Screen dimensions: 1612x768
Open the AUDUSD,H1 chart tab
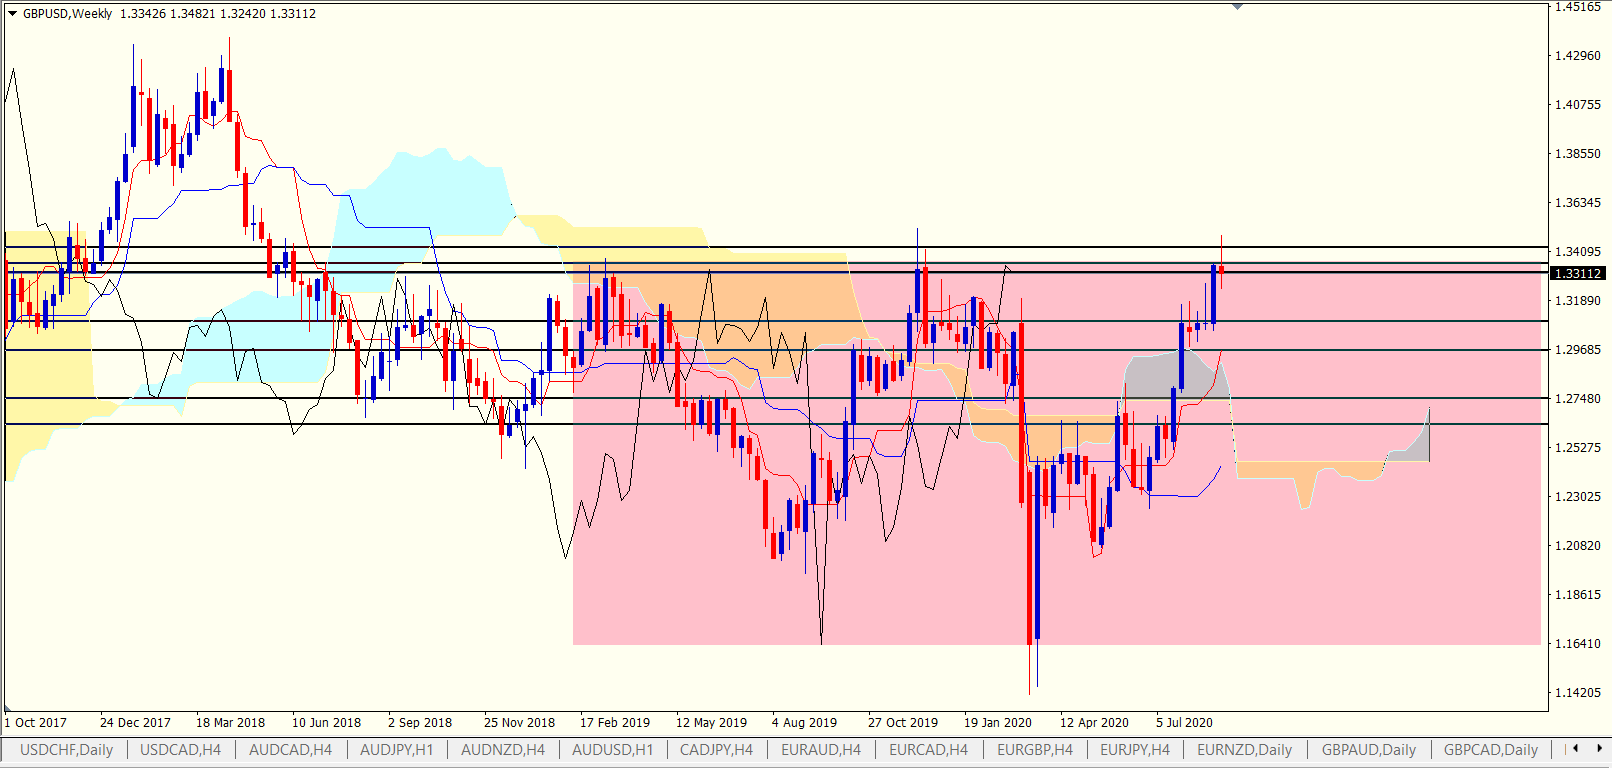[x=612, y=750]
